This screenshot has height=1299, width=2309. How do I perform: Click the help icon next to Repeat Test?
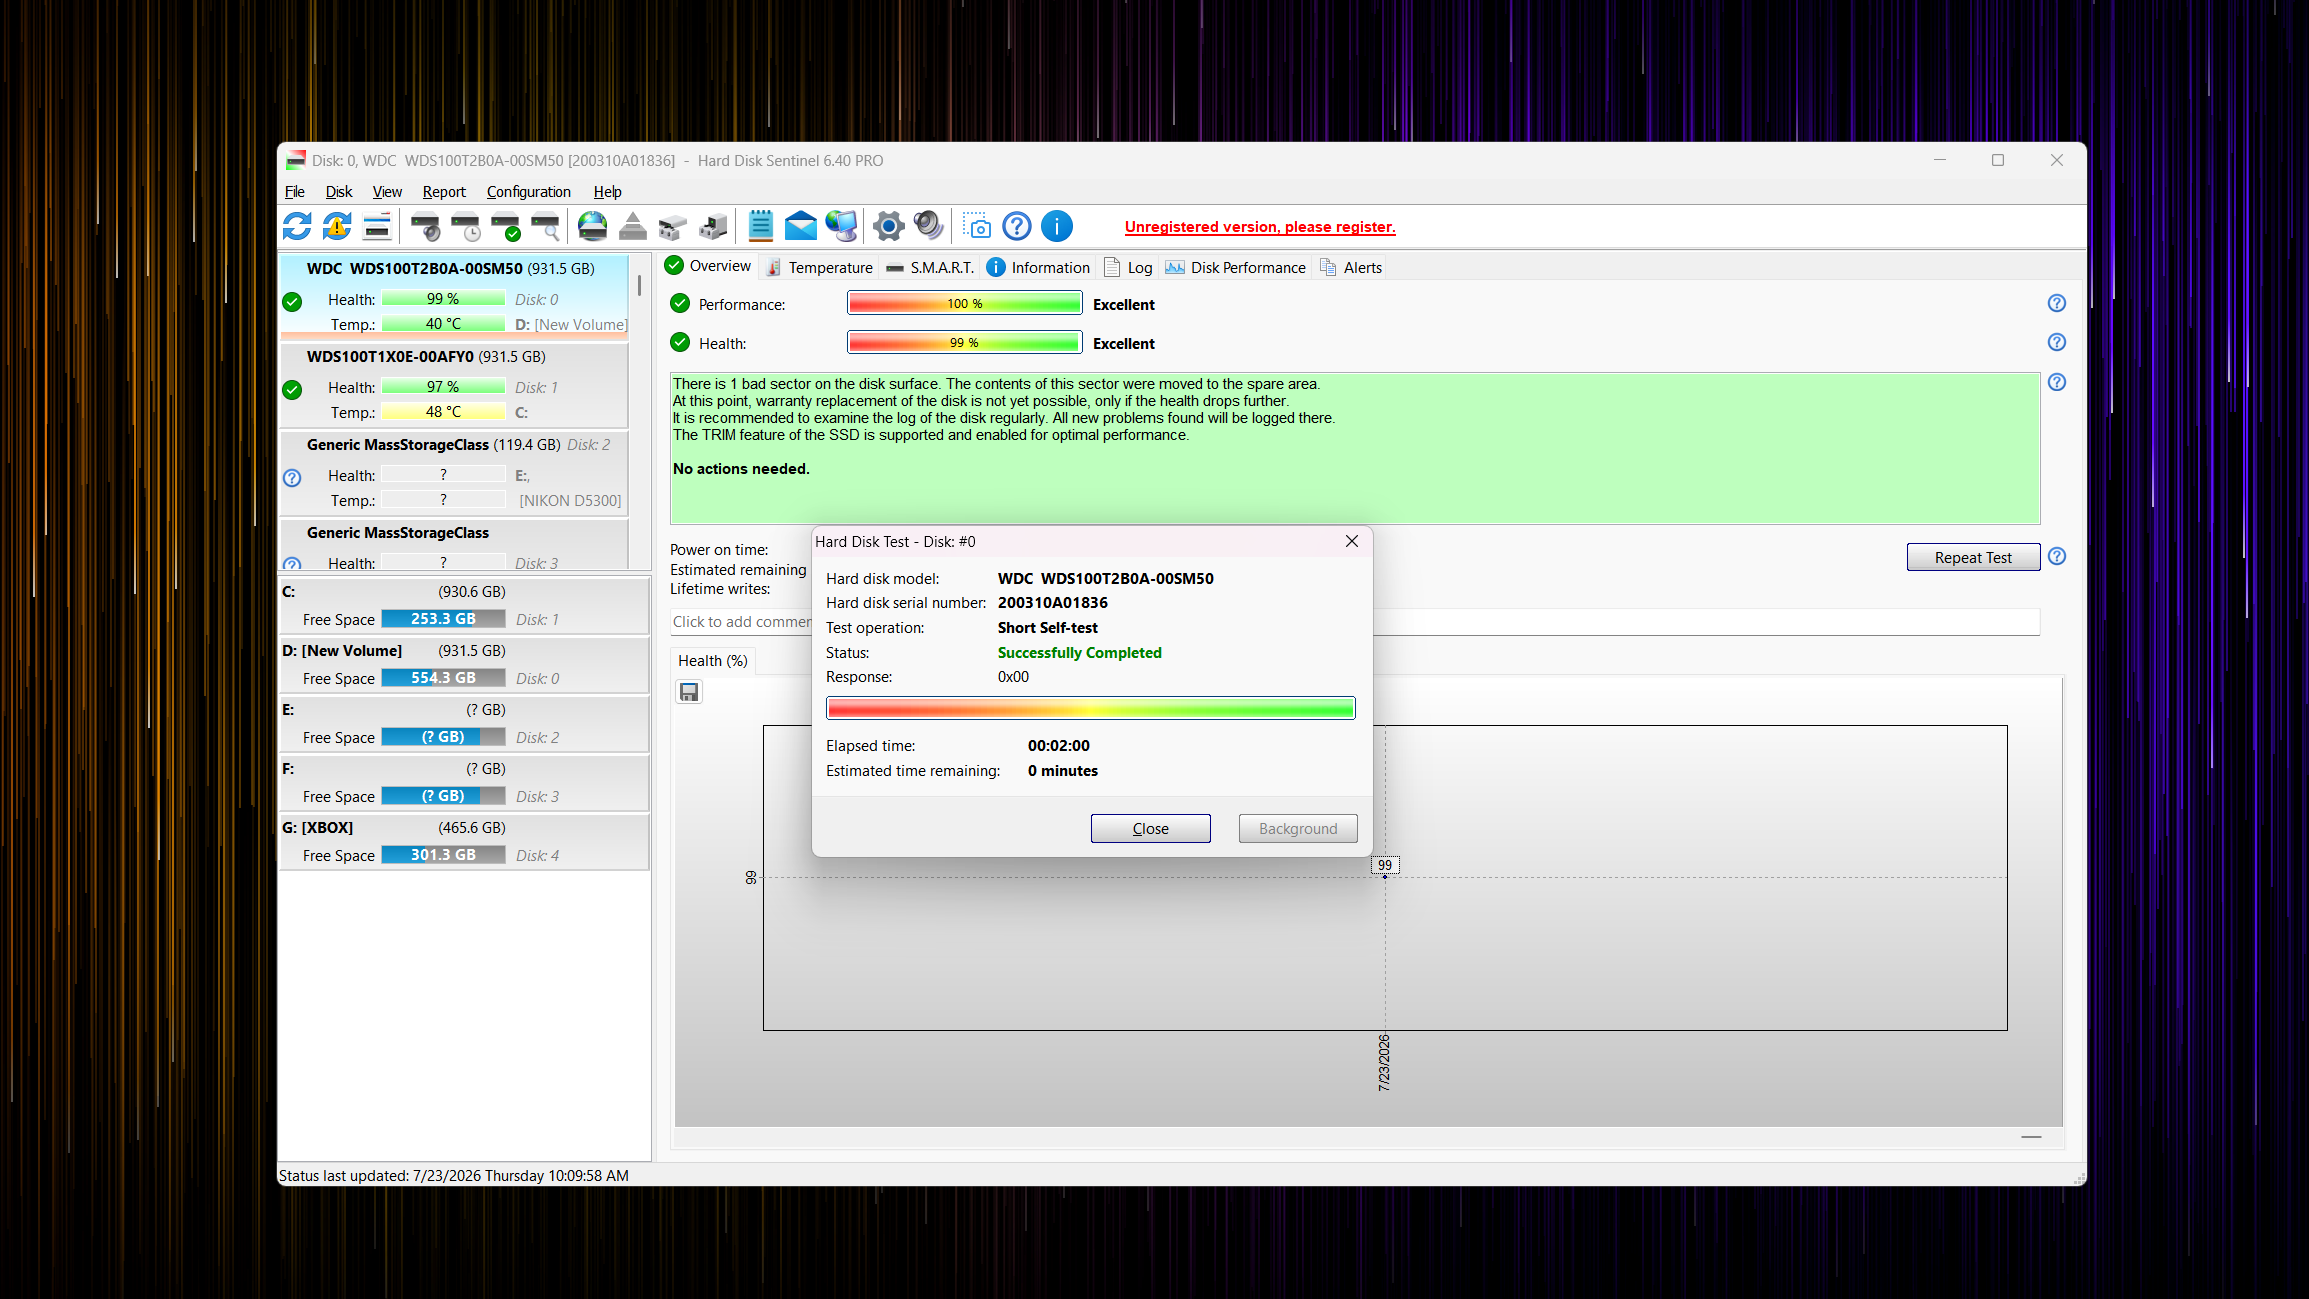click(2057, 556)
